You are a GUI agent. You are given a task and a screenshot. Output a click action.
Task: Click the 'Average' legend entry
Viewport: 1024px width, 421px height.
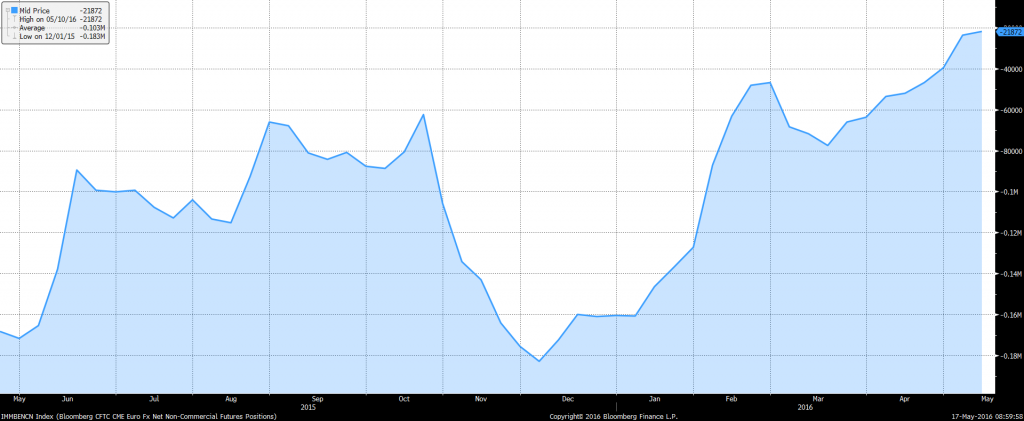(31, 28)
